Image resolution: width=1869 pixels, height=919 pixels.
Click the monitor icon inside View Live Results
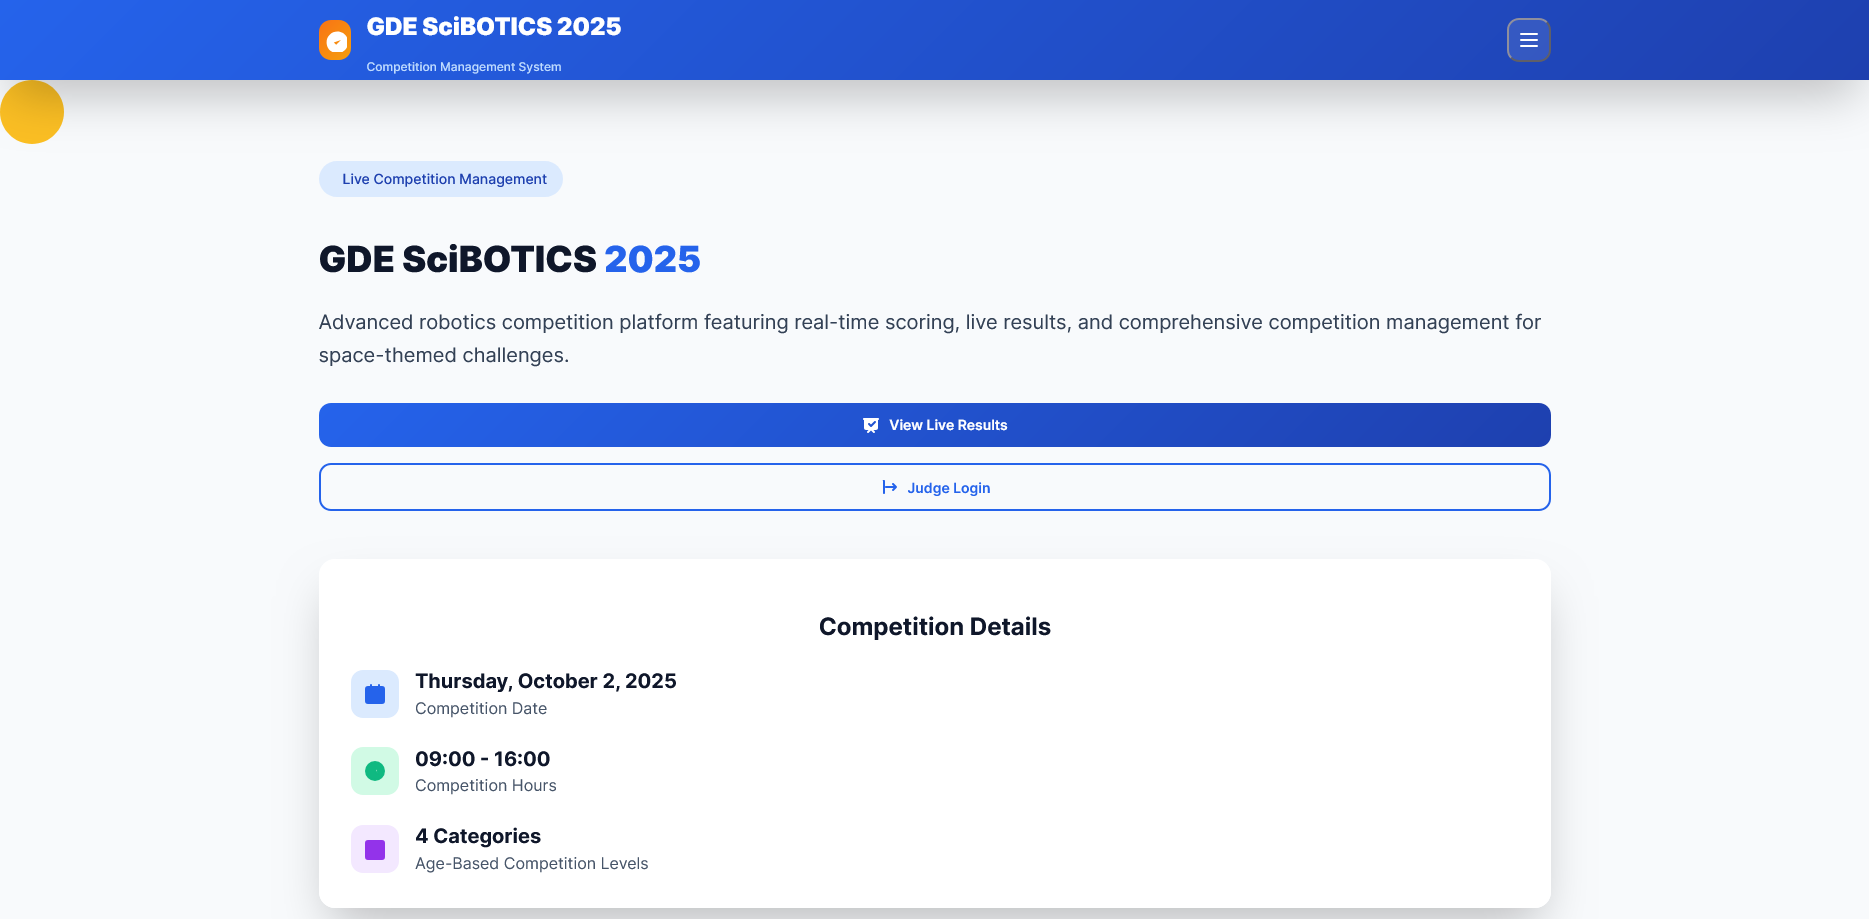tap(871, 424)
